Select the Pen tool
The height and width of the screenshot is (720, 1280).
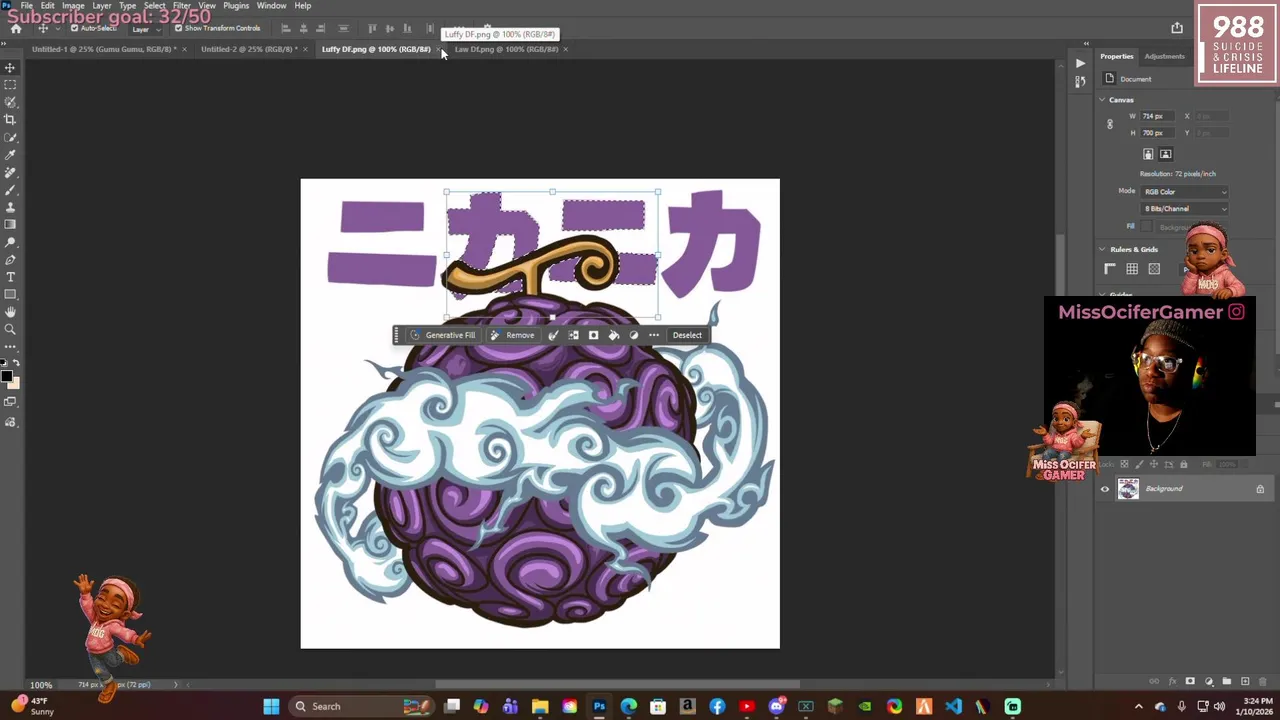[10, 260]
